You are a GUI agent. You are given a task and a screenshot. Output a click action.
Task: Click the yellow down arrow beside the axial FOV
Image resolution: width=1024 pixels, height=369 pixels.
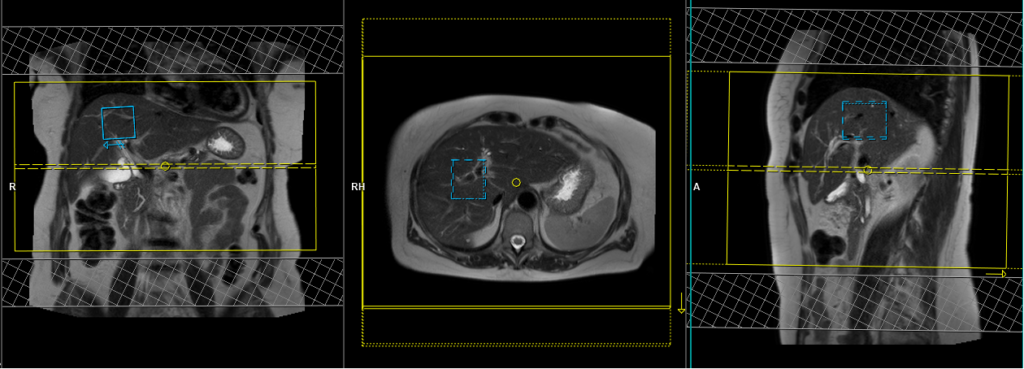(681, 303)
